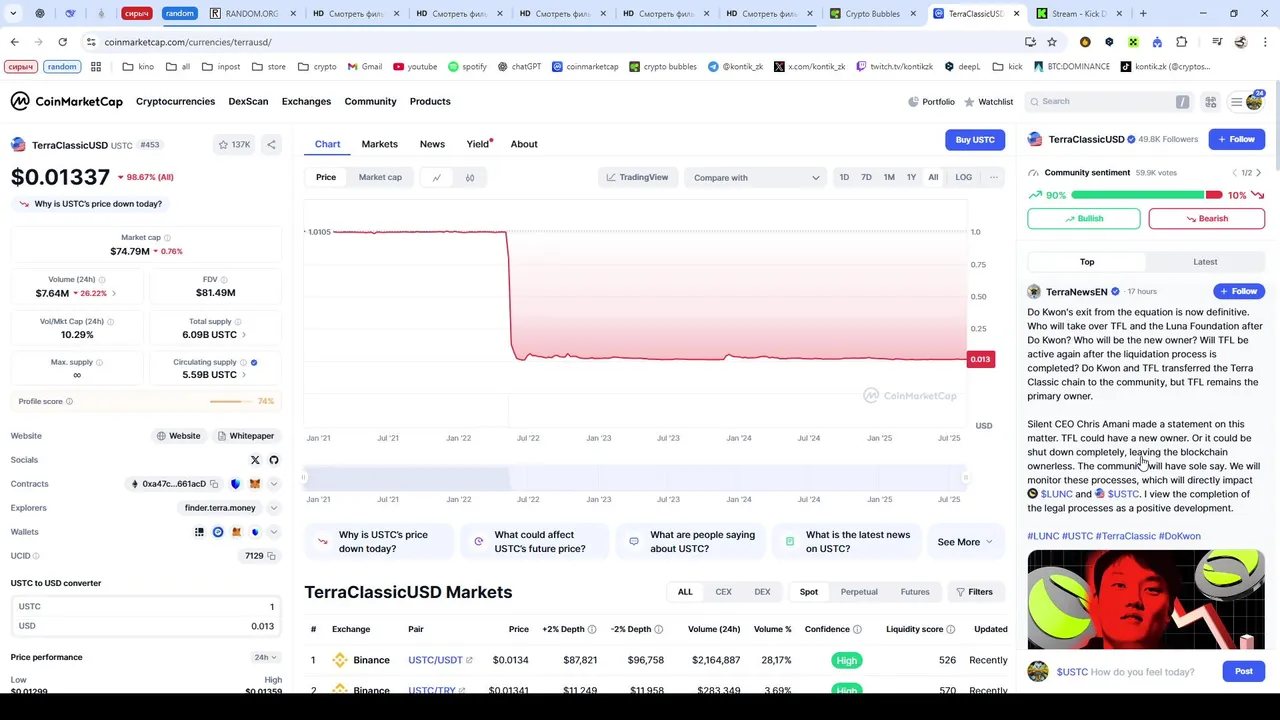Open the Cryptocurrencies menu

coord(175,101)
